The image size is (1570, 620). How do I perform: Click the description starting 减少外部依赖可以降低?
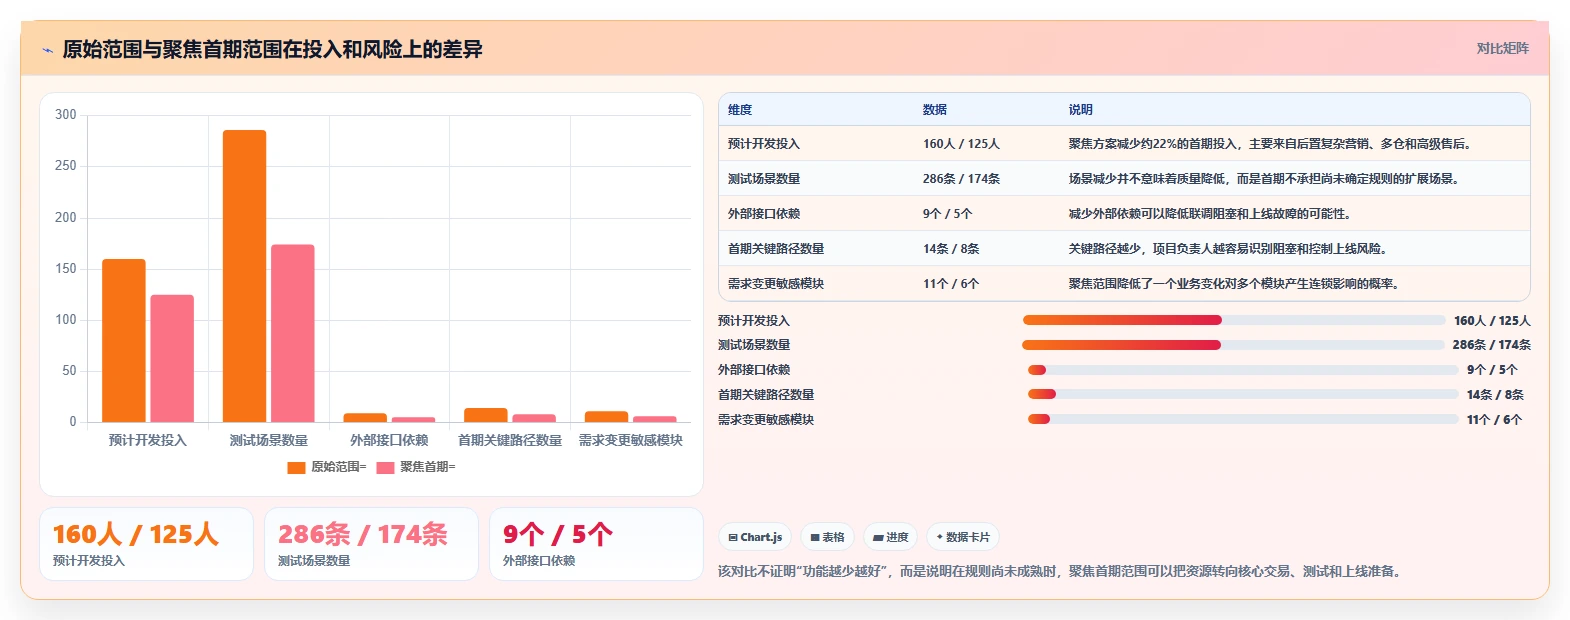[x=1211, y=214]
